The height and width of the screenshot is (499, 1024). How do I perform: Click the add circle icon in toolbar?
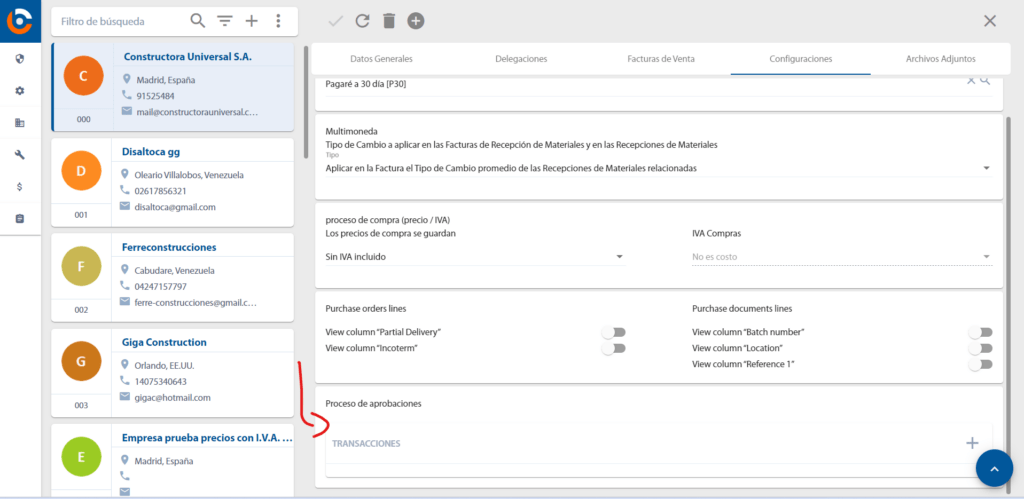416,21
